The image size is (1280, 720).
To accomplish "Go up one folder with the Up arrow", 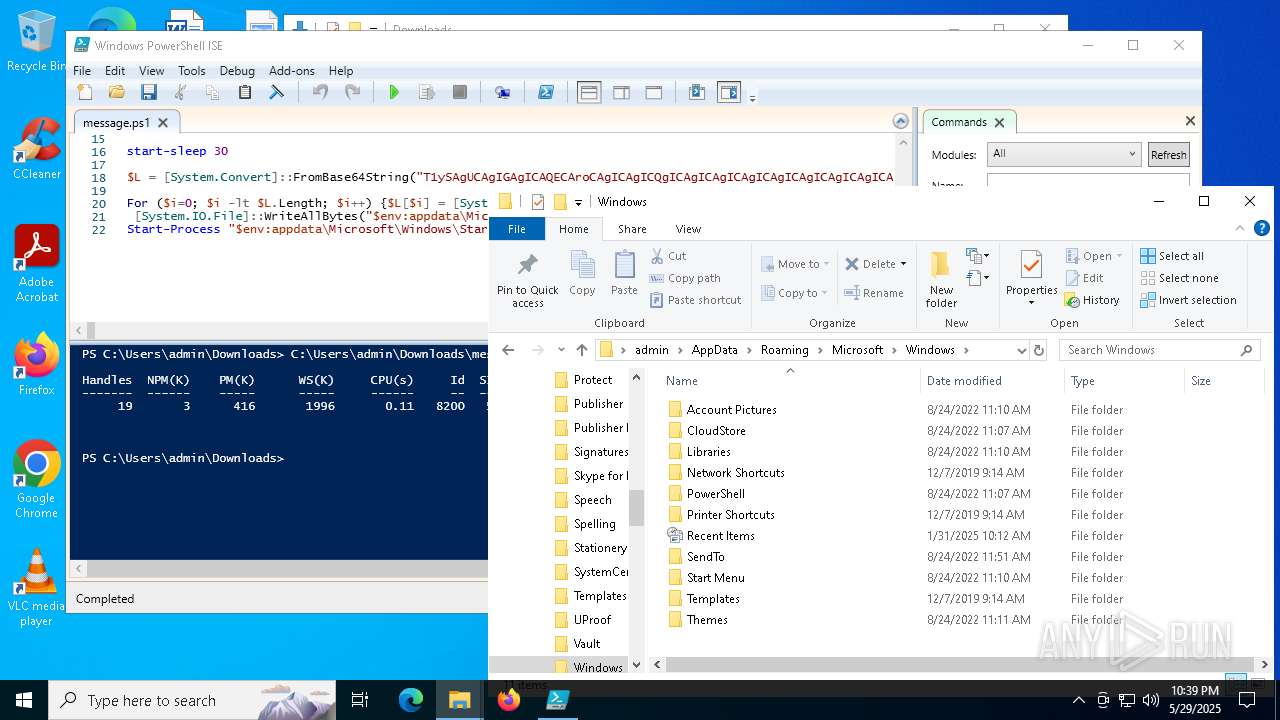I will (582, 350).
